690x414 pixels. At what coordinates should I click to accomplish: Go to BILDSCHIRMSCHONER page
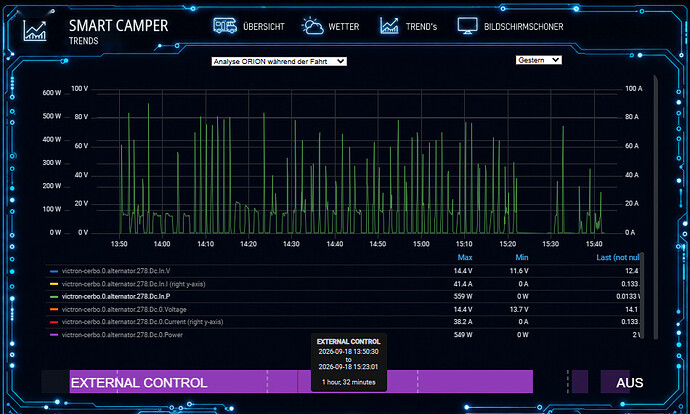pos(524,27)
